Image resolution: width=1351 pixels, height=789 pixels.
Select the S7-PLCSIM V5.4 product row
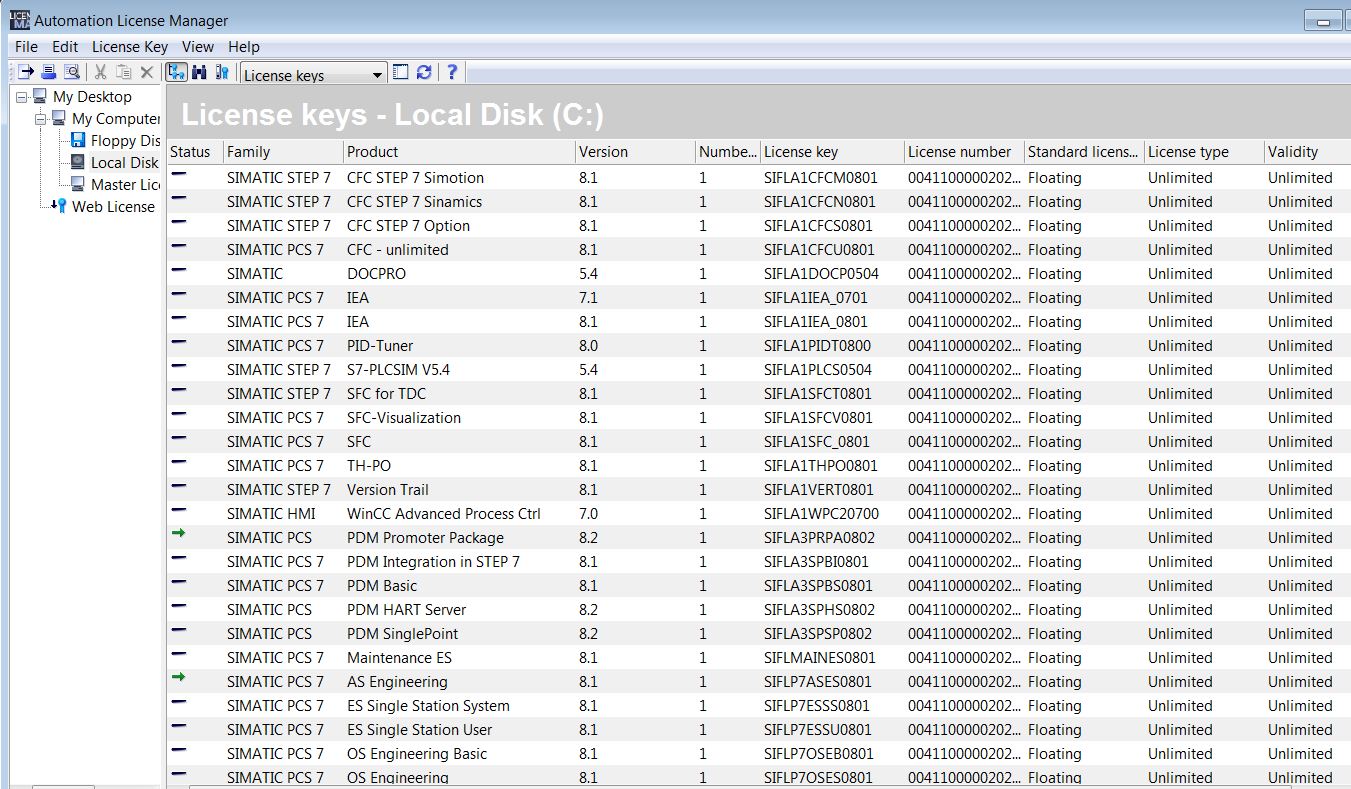[x=759, y=370]
